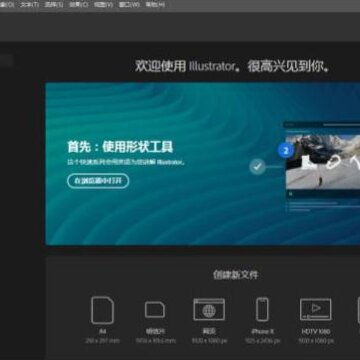The height and width of the screenshot is (360, 360).
Task: Open the 视图(V) menu
Action: coord(103,5)
